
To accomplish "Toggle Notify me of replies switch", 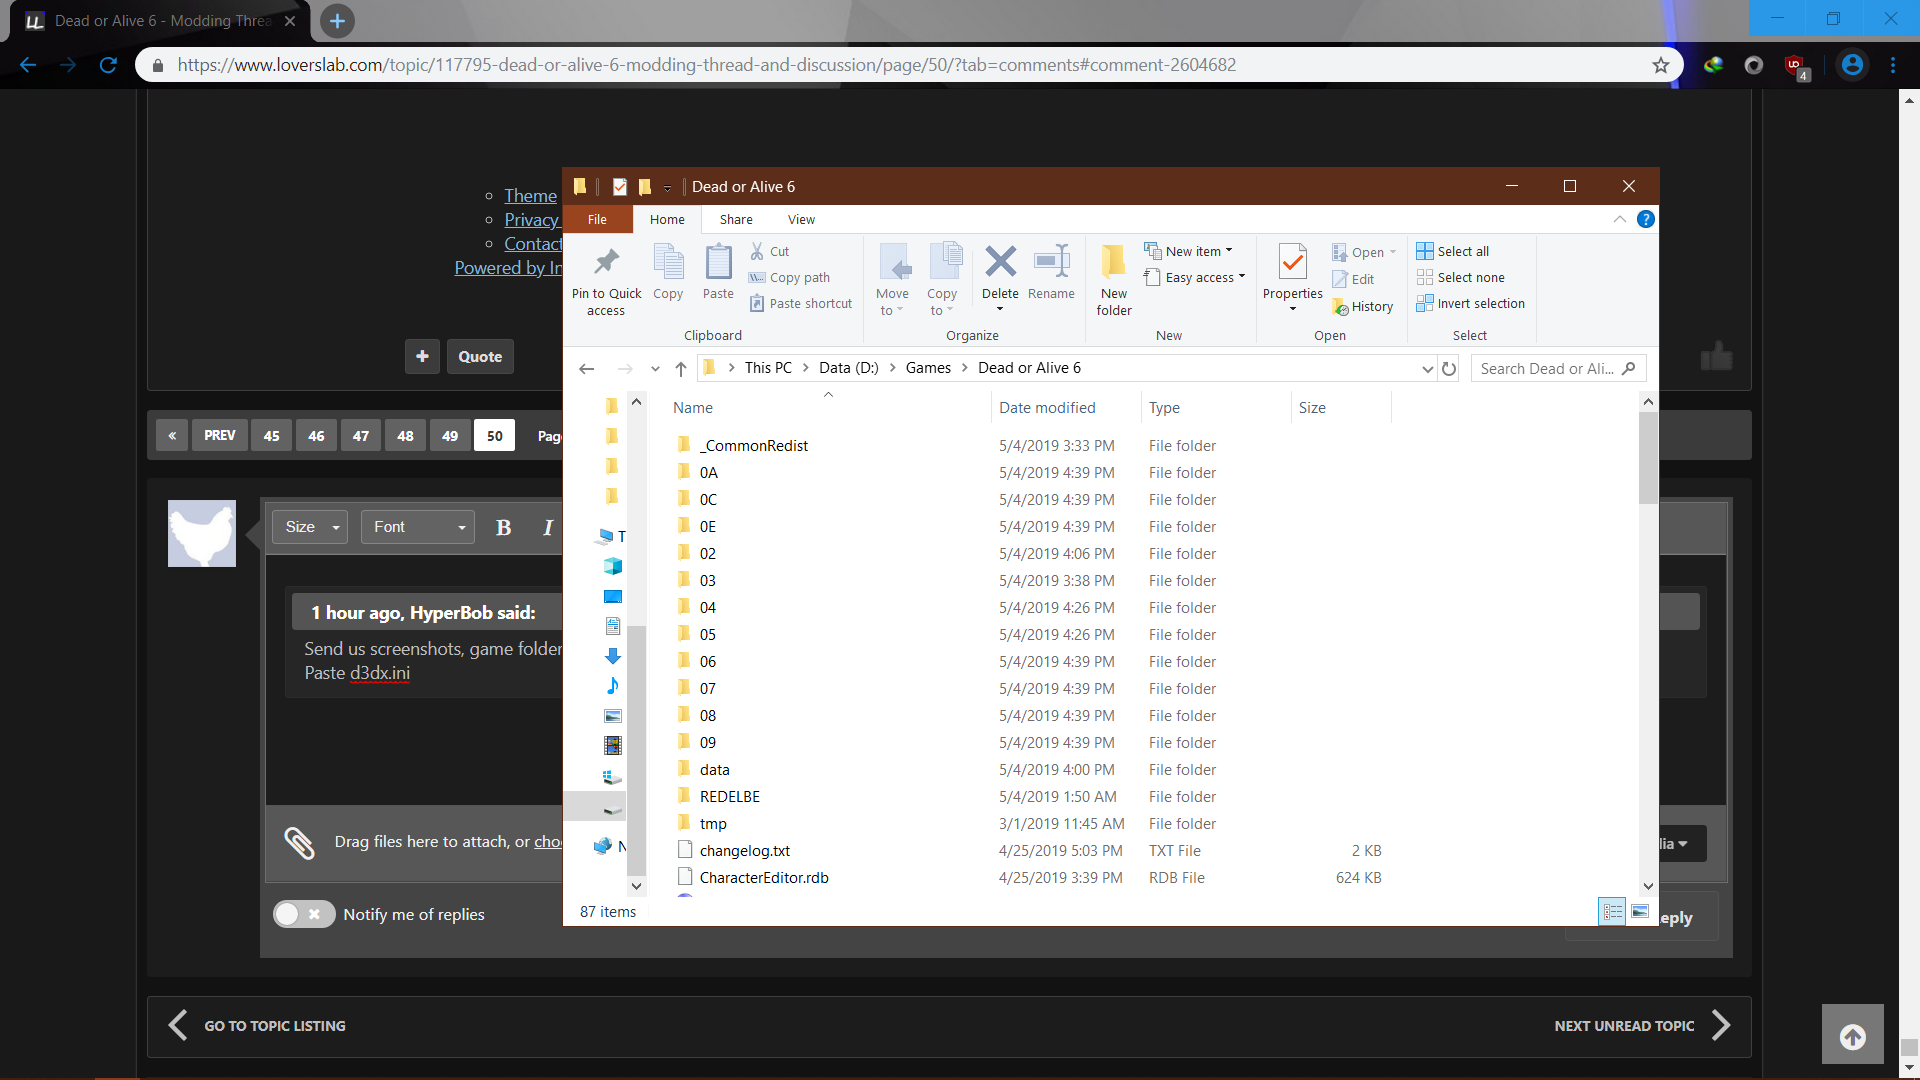I will [304, 914].
